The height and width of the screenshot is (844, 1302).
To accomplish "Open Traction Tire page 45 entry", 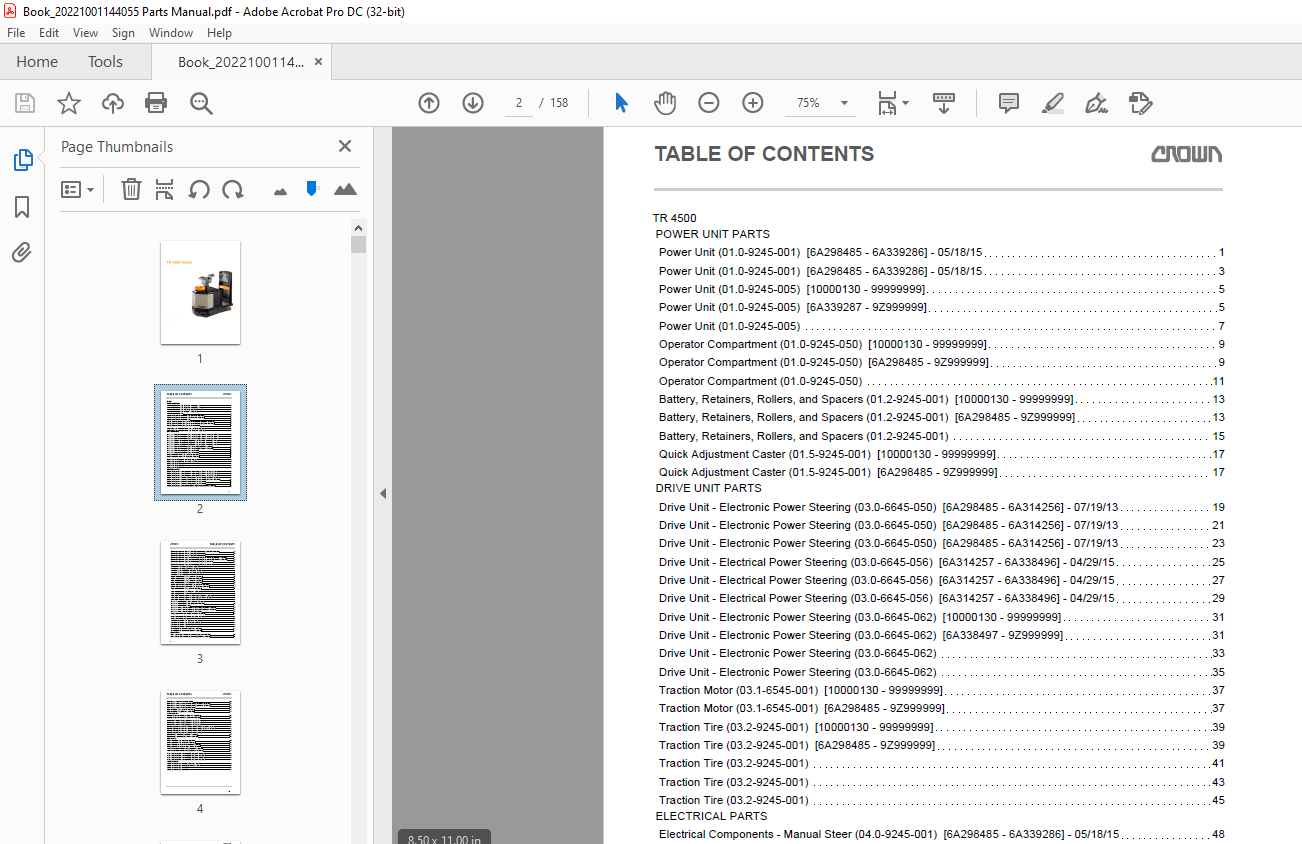I will point(941,800).
